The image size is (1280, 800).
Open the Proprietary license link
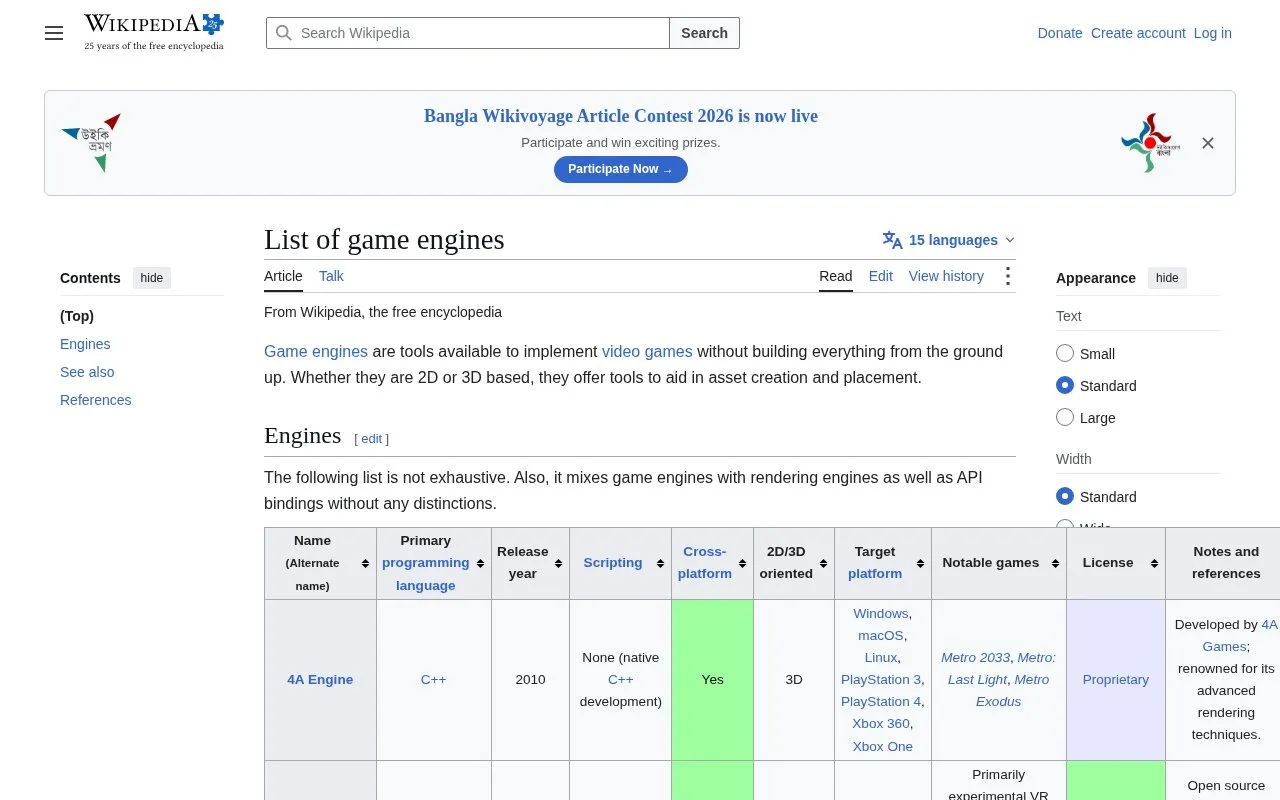click(1116, 679)
